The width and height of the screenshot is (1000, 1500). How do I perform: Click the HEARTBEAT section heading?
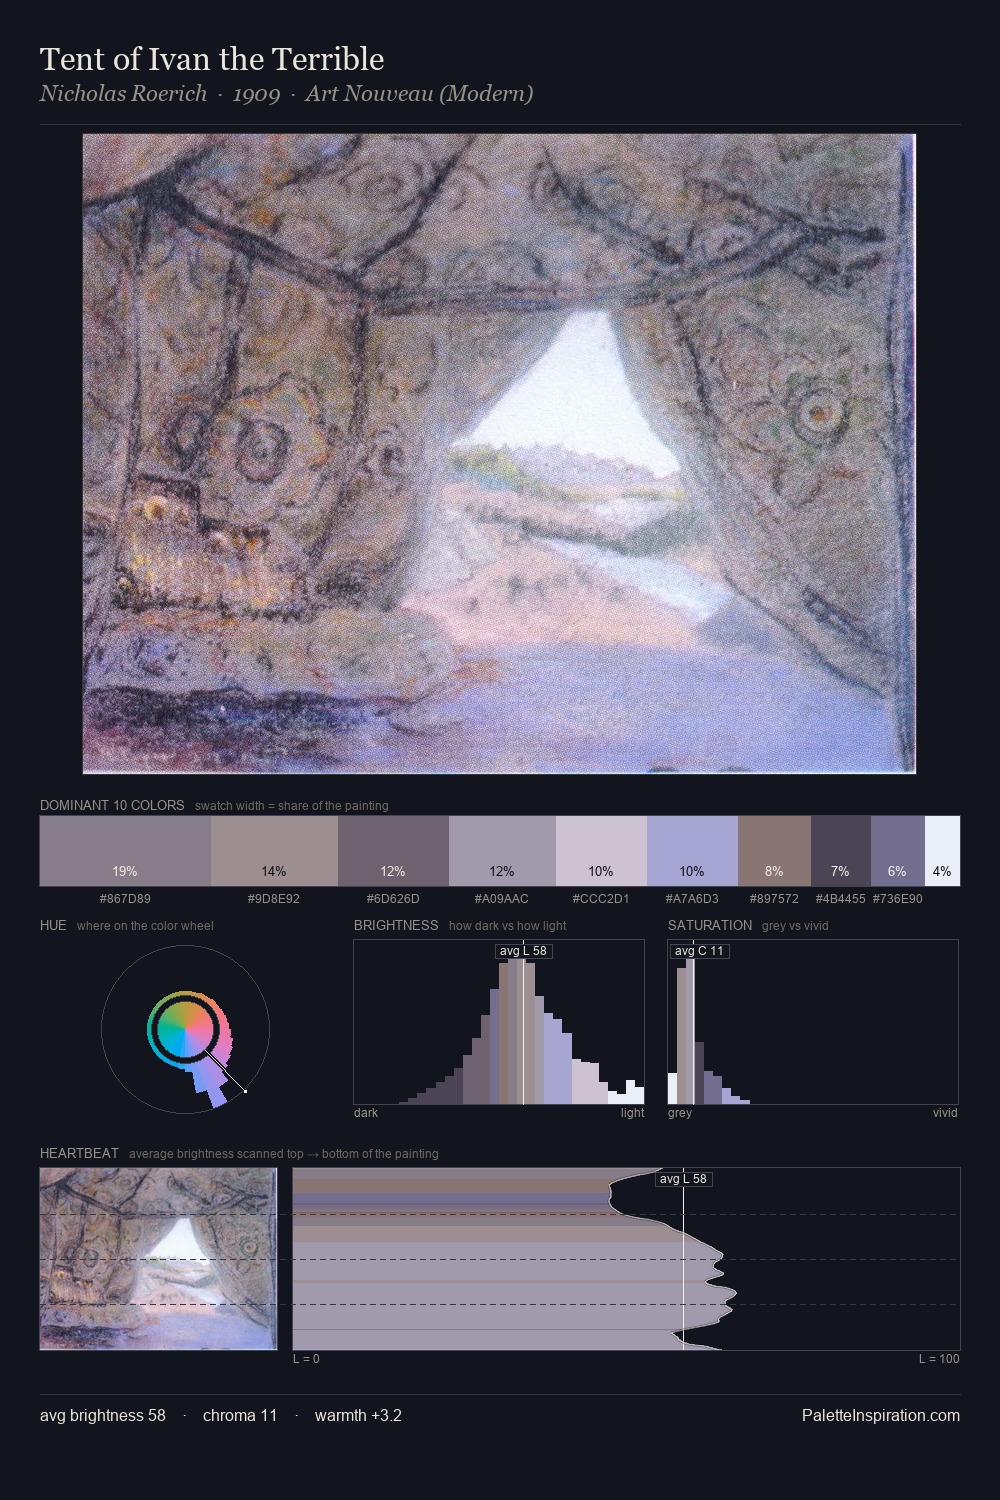pyautogui.click(x=79, y=1153)
